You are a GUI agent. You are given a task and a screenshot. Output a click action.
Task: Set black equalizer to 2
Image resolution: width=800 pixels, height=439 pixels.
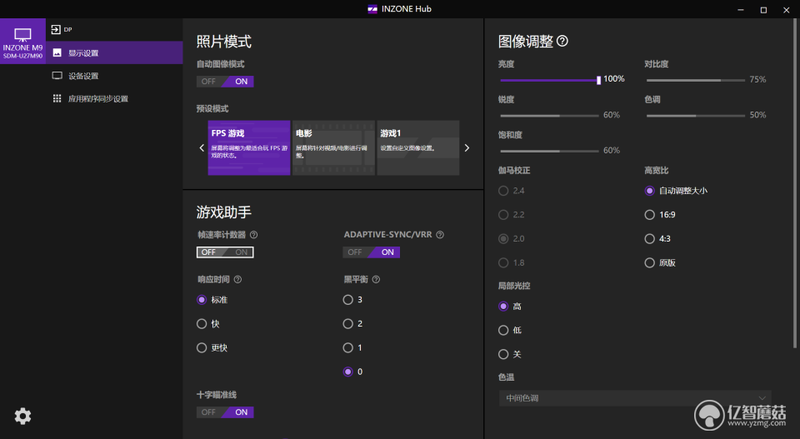pos(348,324)
